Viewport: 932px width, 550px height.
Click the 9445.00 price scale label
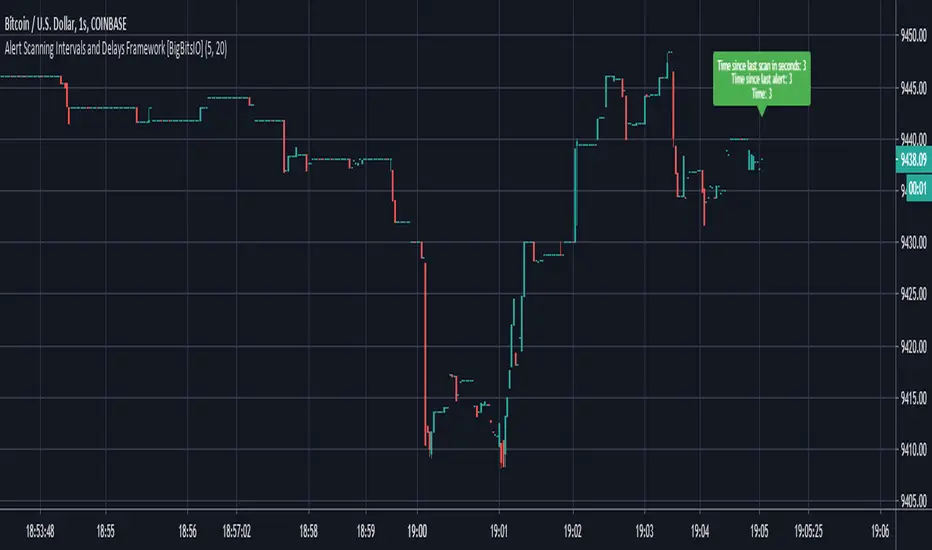coord(910,88)
